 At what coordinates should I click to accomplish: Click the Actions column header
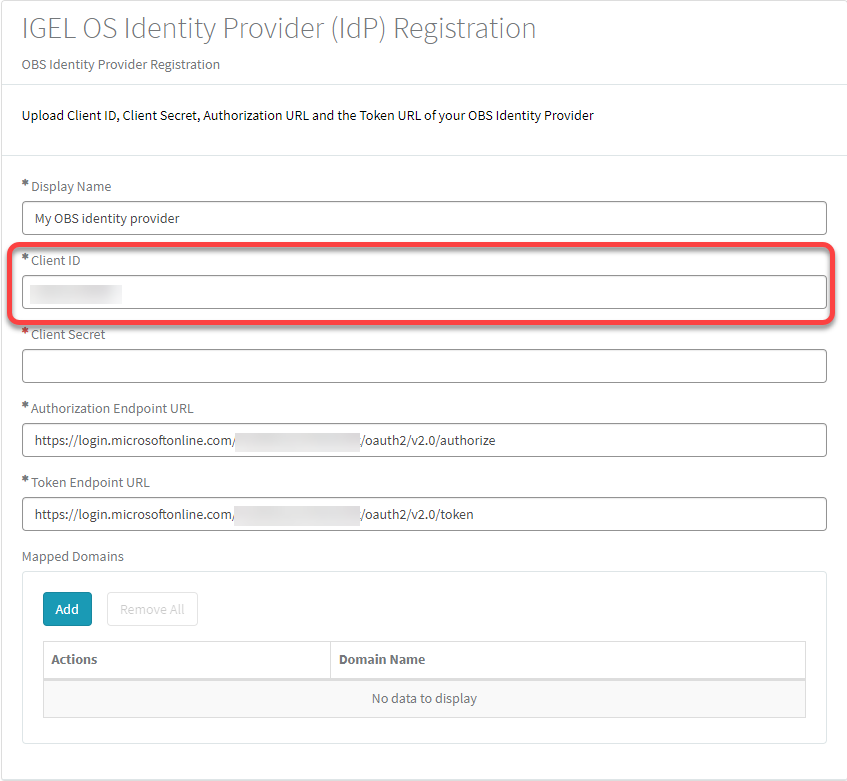(75, 659)
